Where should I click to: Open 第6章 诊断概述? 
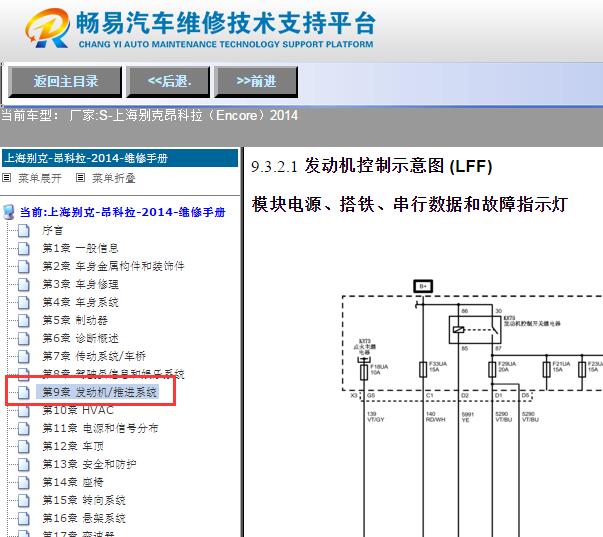[80, 338]
